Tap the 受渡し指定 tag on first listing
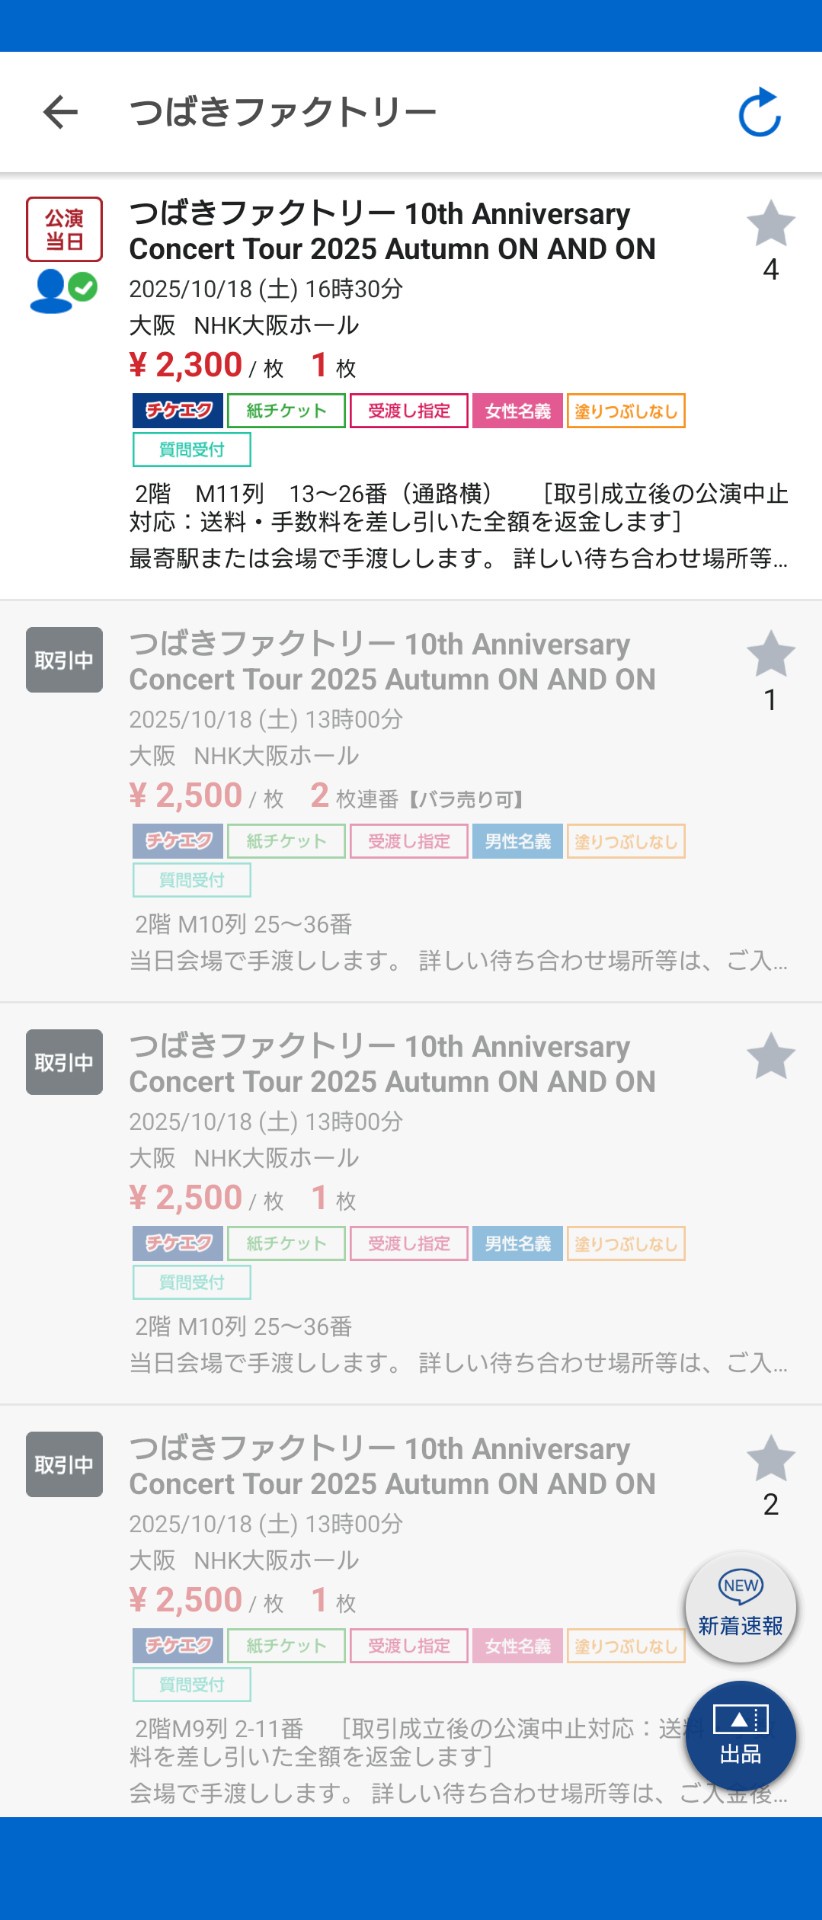Screen dimensions: 822x1920 point(409,411)
